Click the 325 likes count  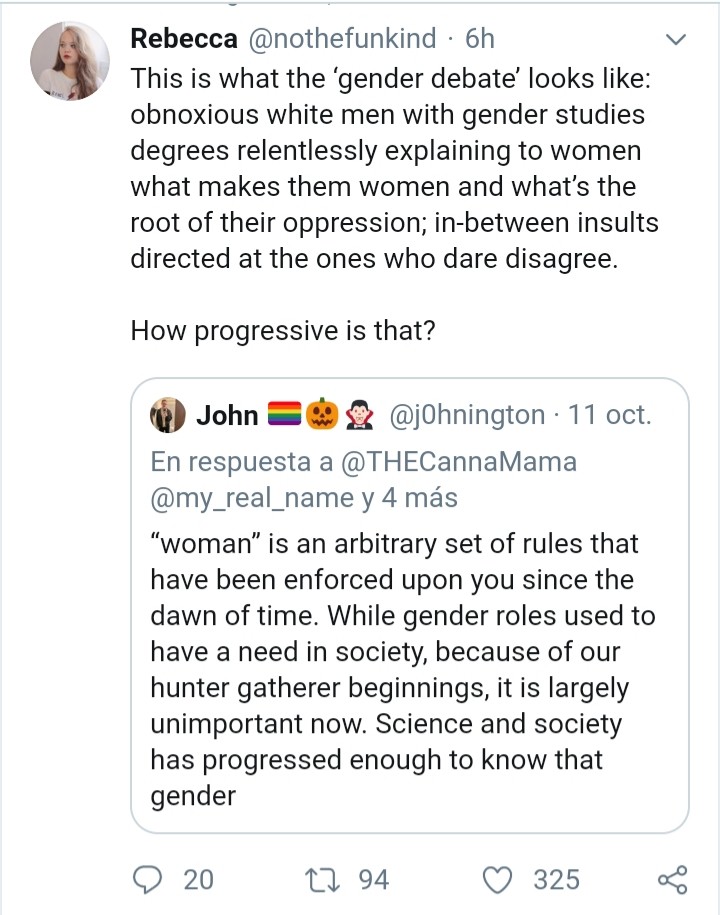tap(556, 879)
